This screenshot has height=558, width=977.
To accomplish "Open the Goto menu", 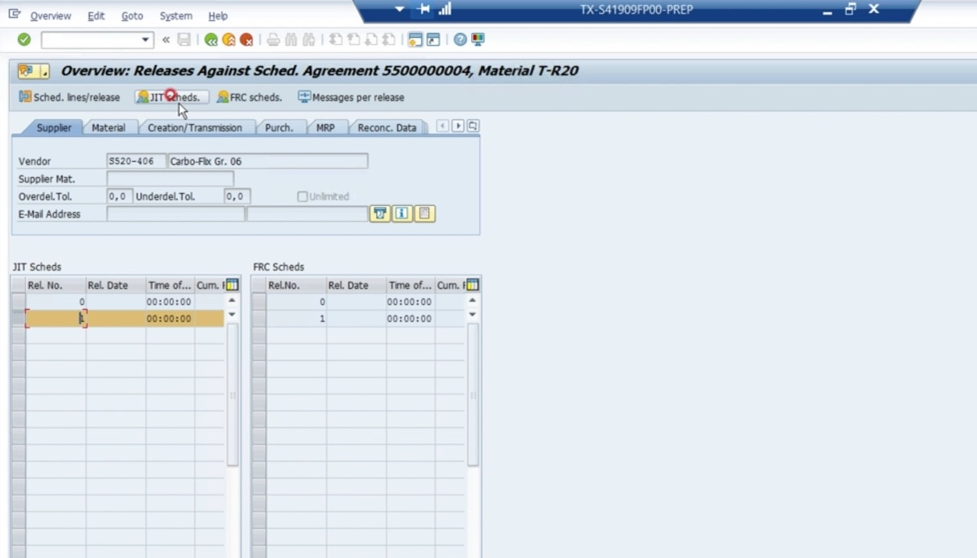I will 132,16.
